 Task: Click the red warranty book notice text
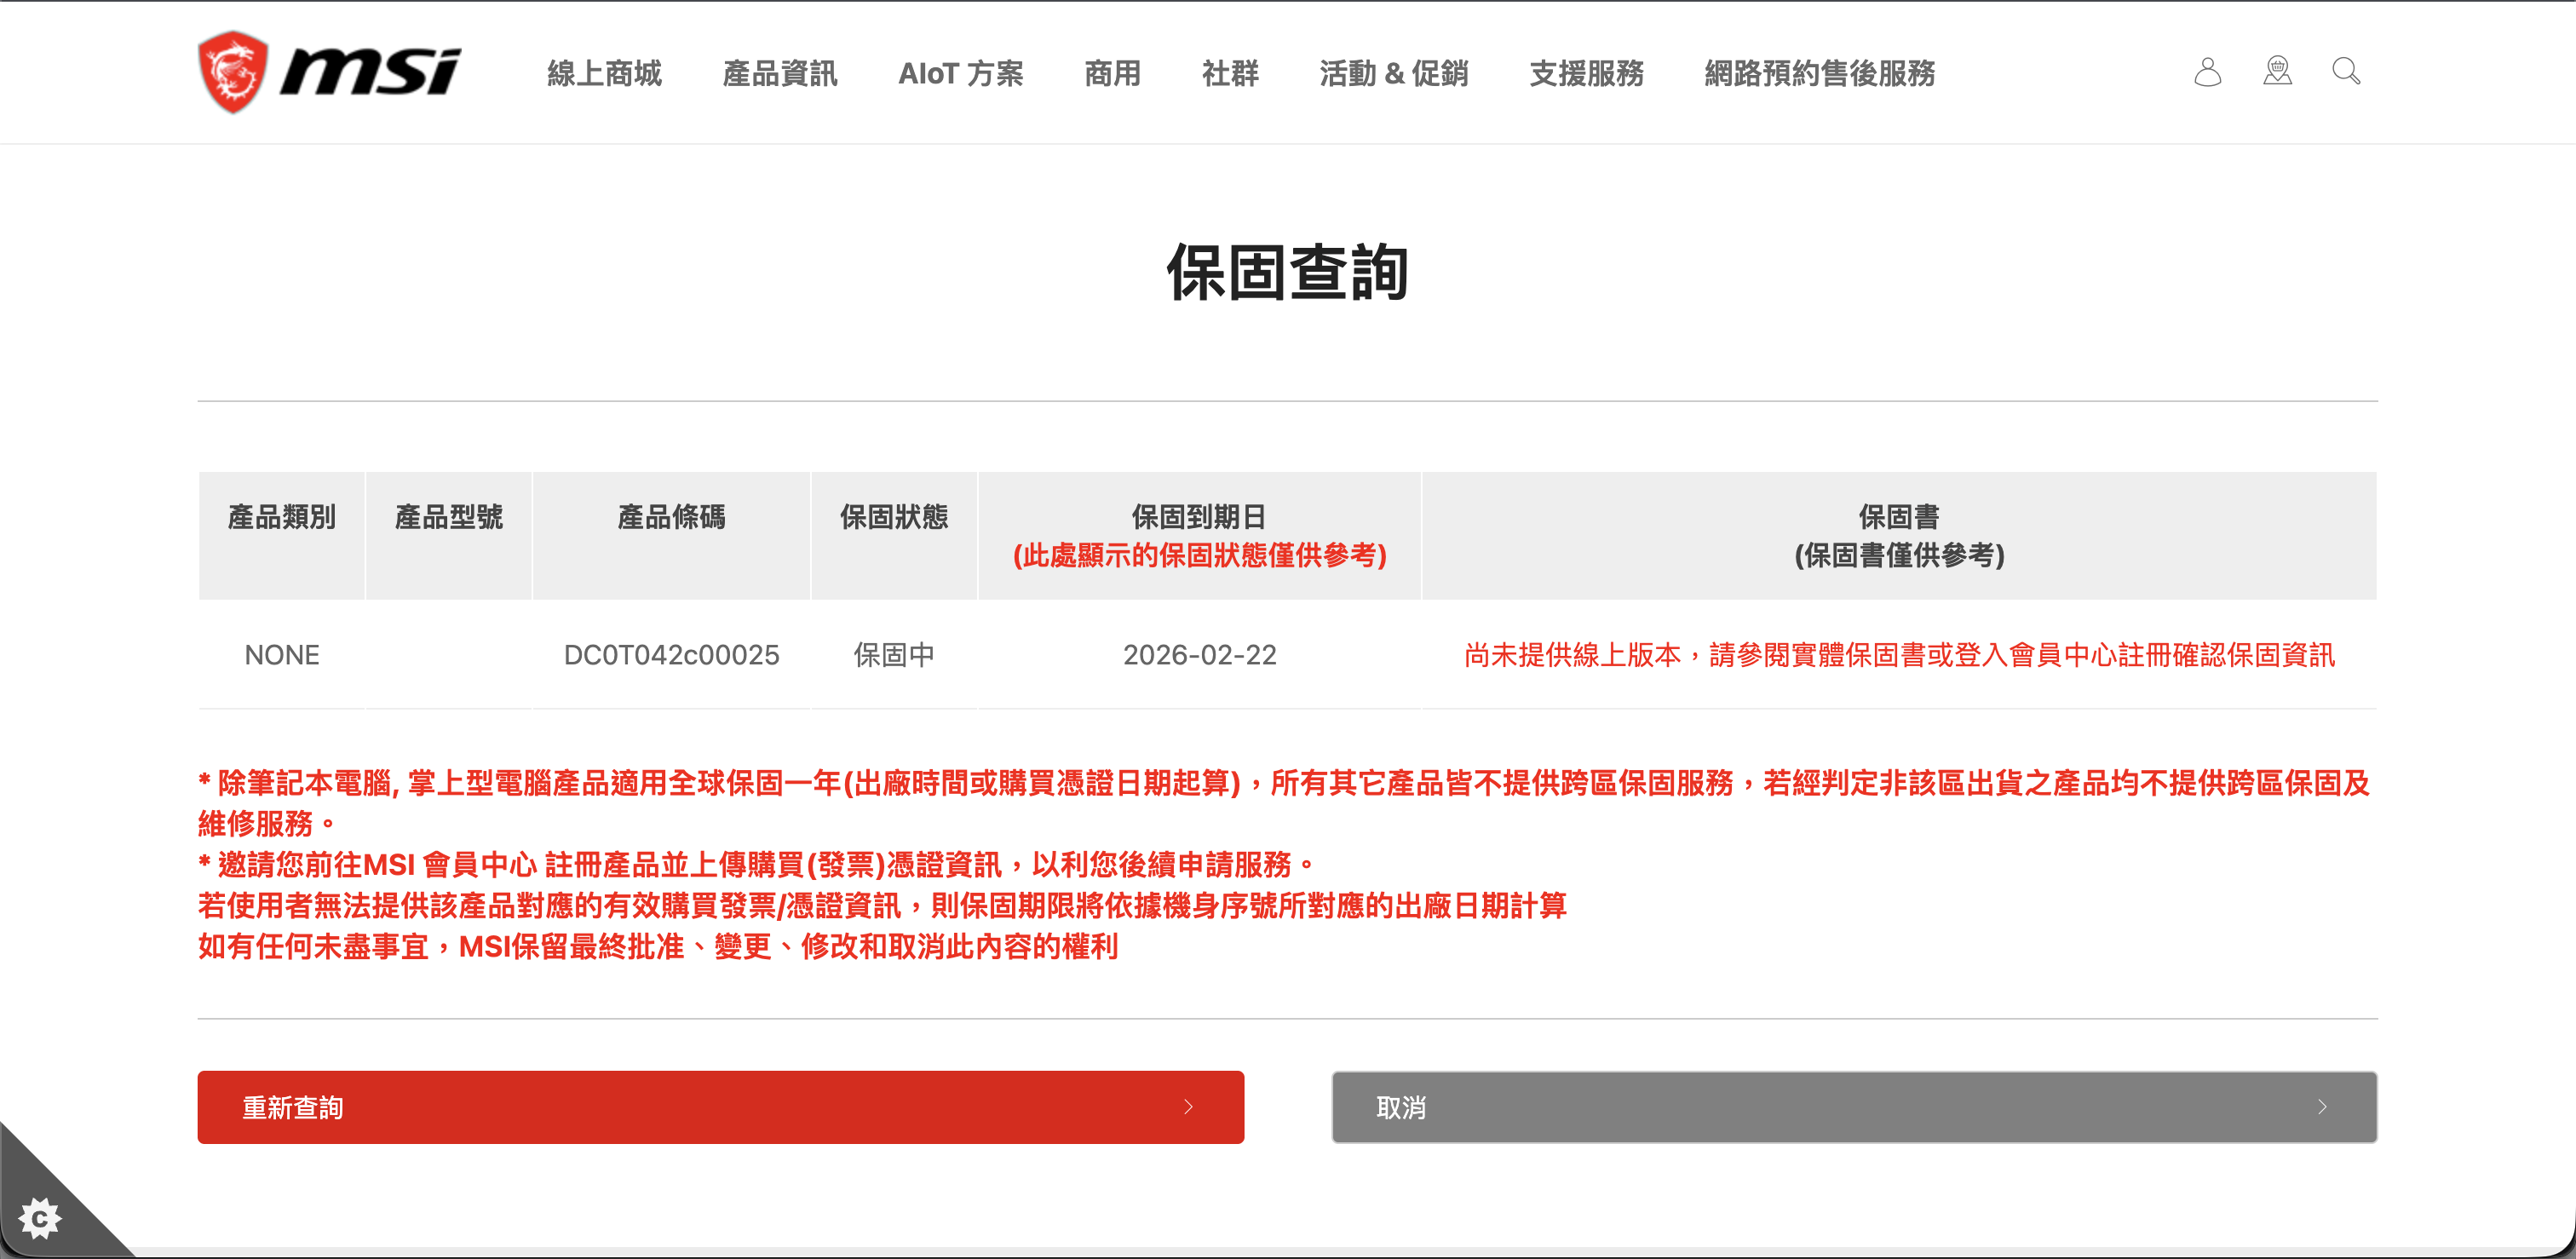click(1898, 655)
